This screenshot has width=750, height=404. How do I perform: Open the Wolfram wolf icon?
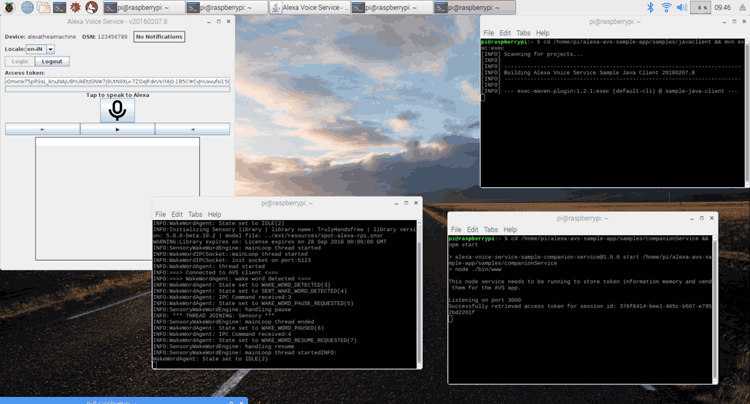pyautogui.click(x=91, y=7)
